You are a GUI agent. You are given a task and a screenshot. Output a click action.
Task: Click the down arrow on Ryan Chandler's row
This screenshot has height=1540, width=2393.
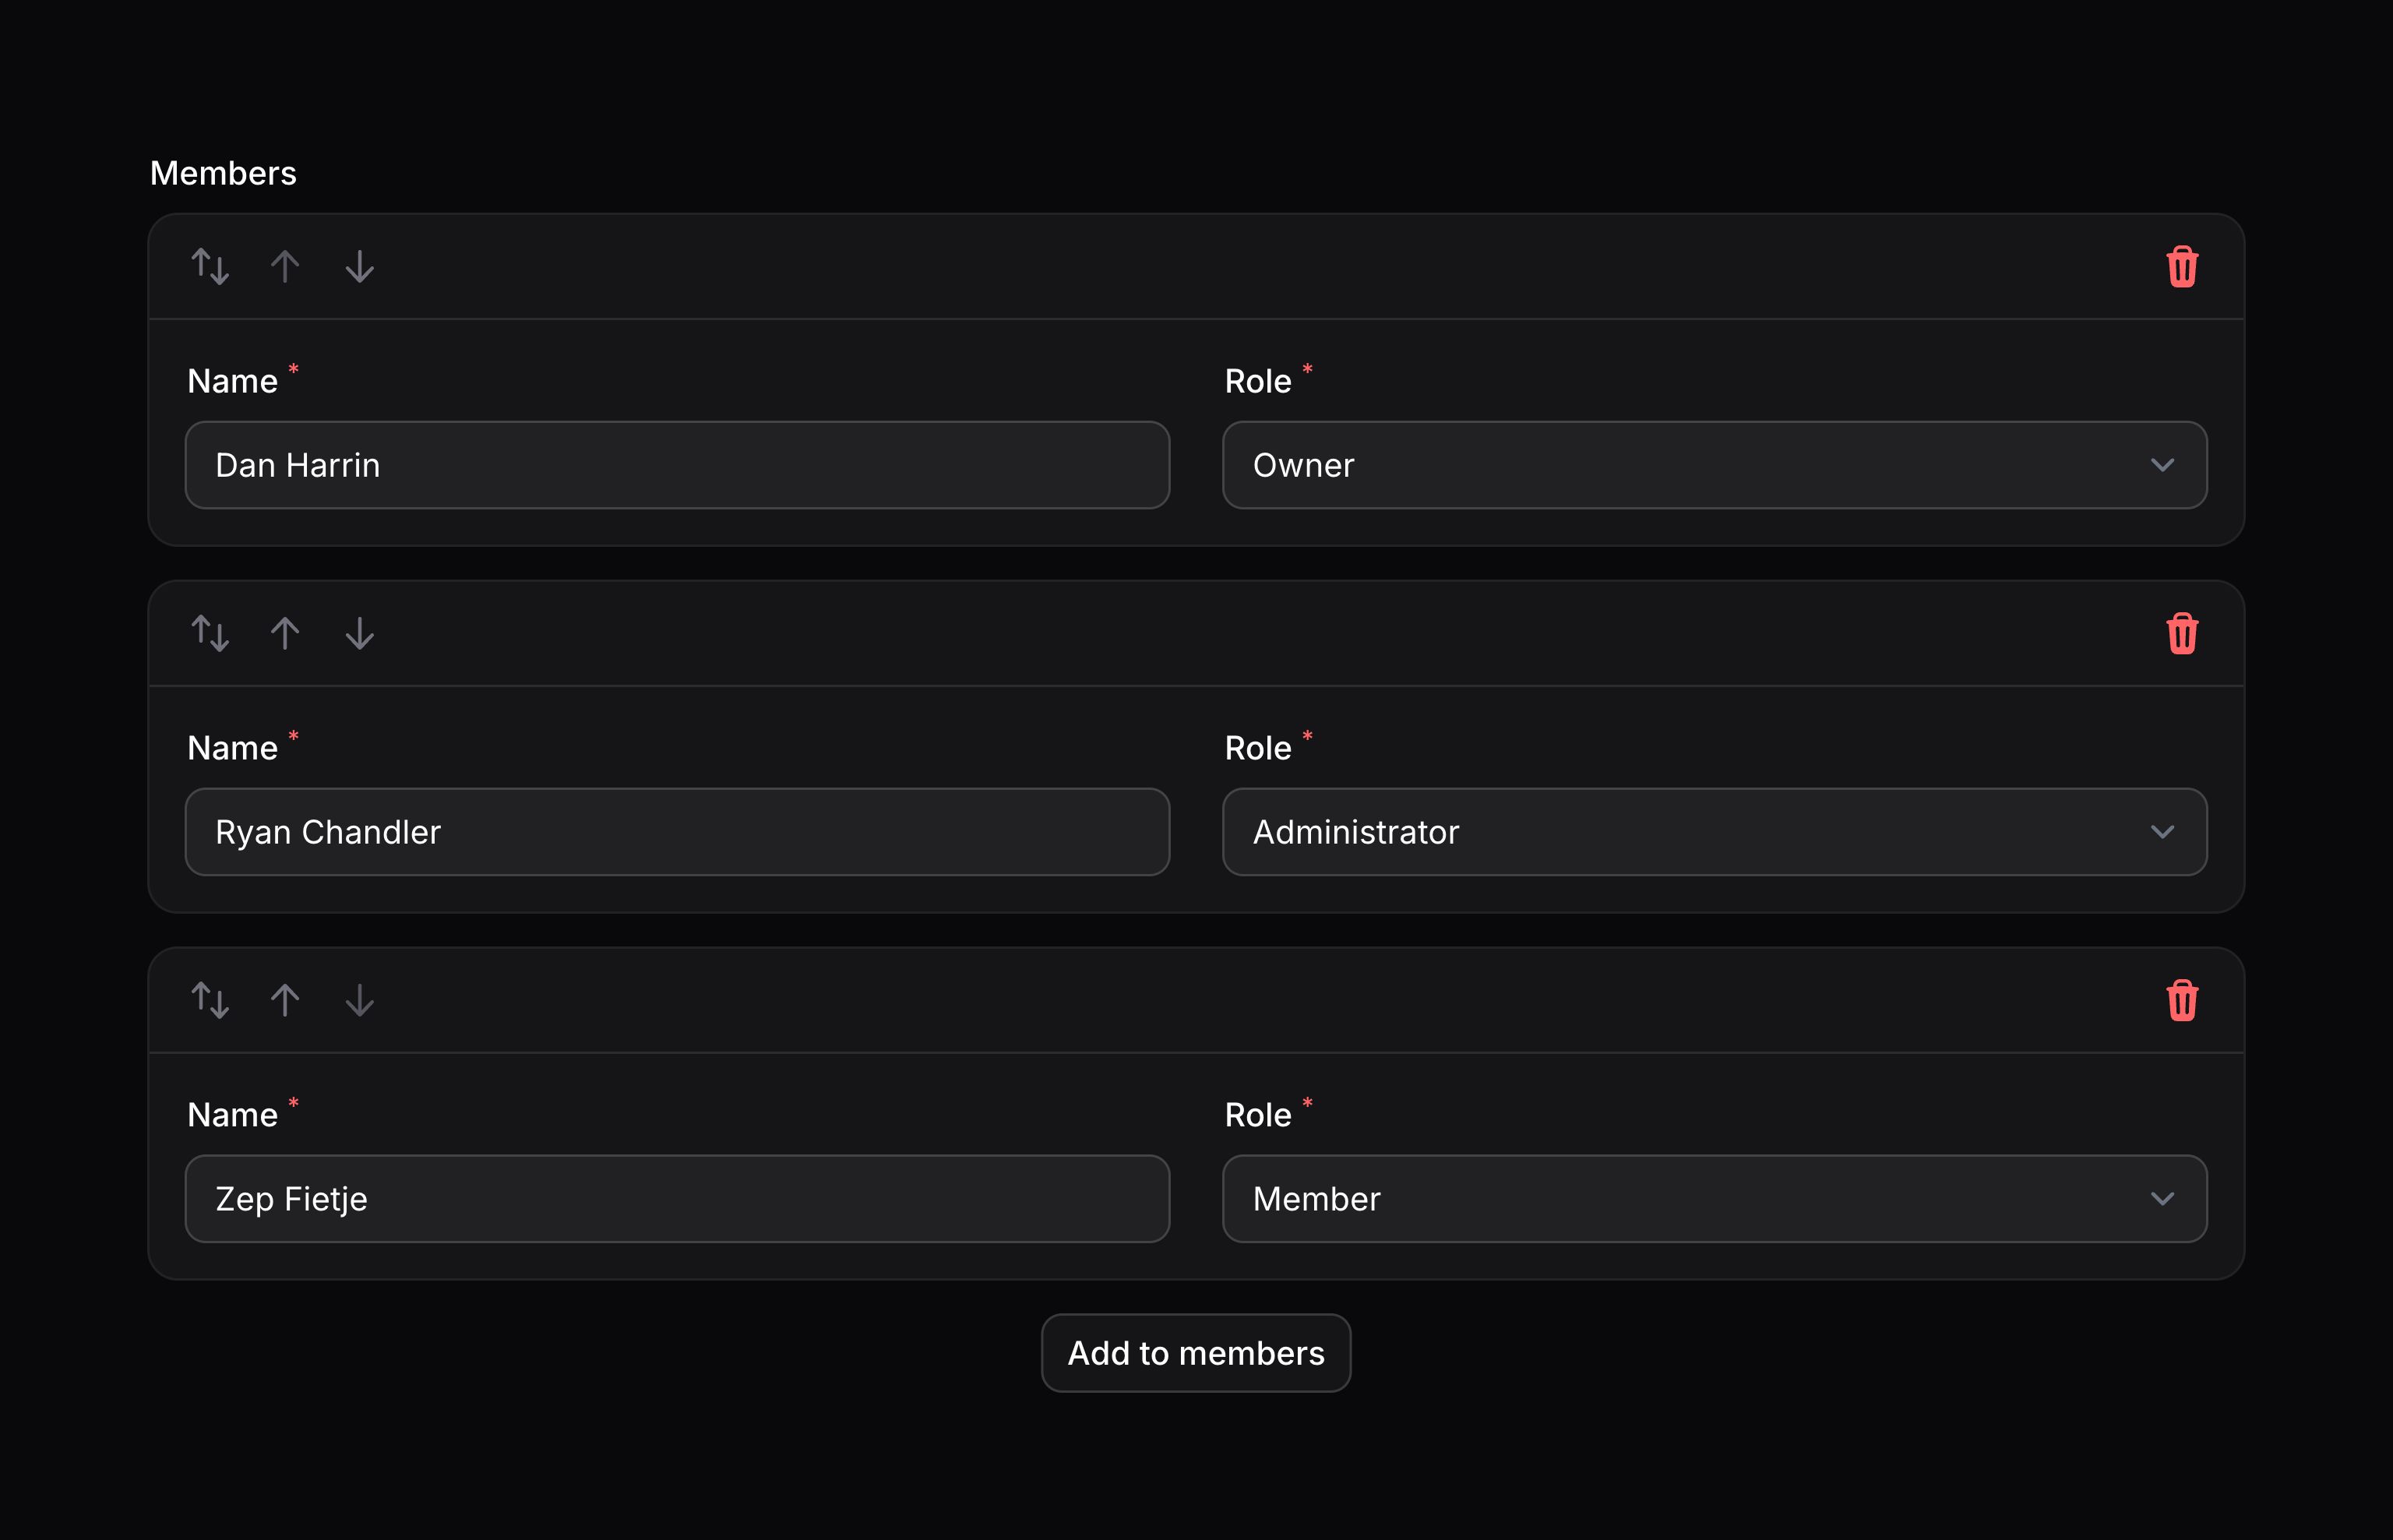(x=358, y=633)
